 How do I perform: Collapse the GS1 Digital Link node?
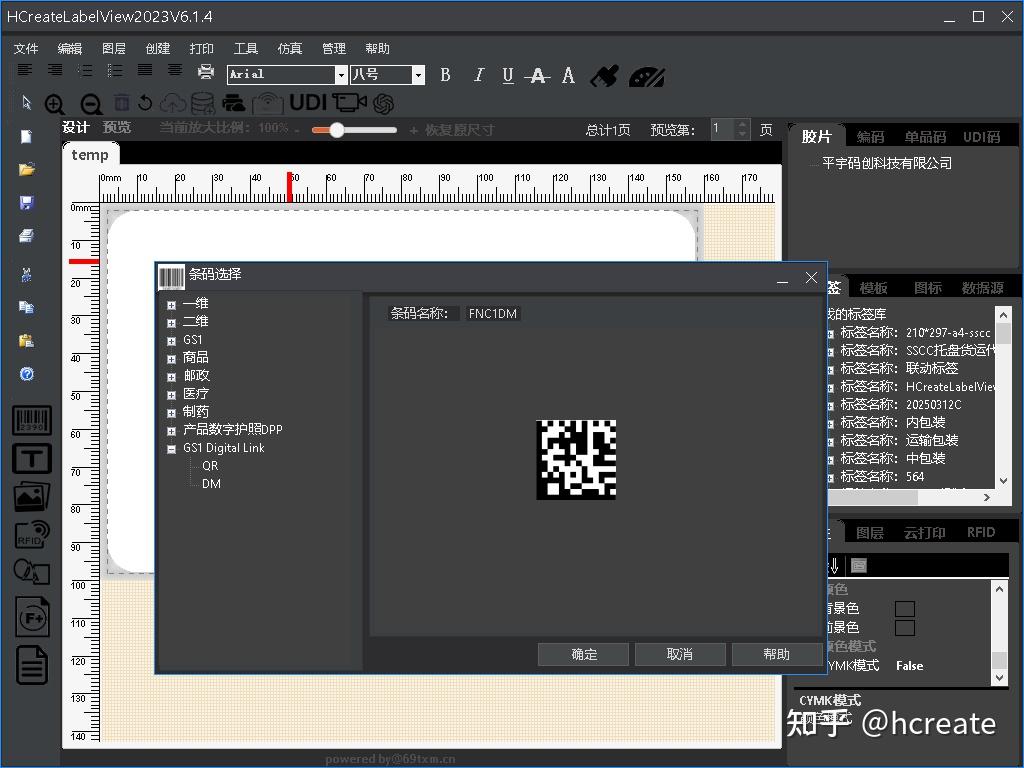click(x=172, y=449)
